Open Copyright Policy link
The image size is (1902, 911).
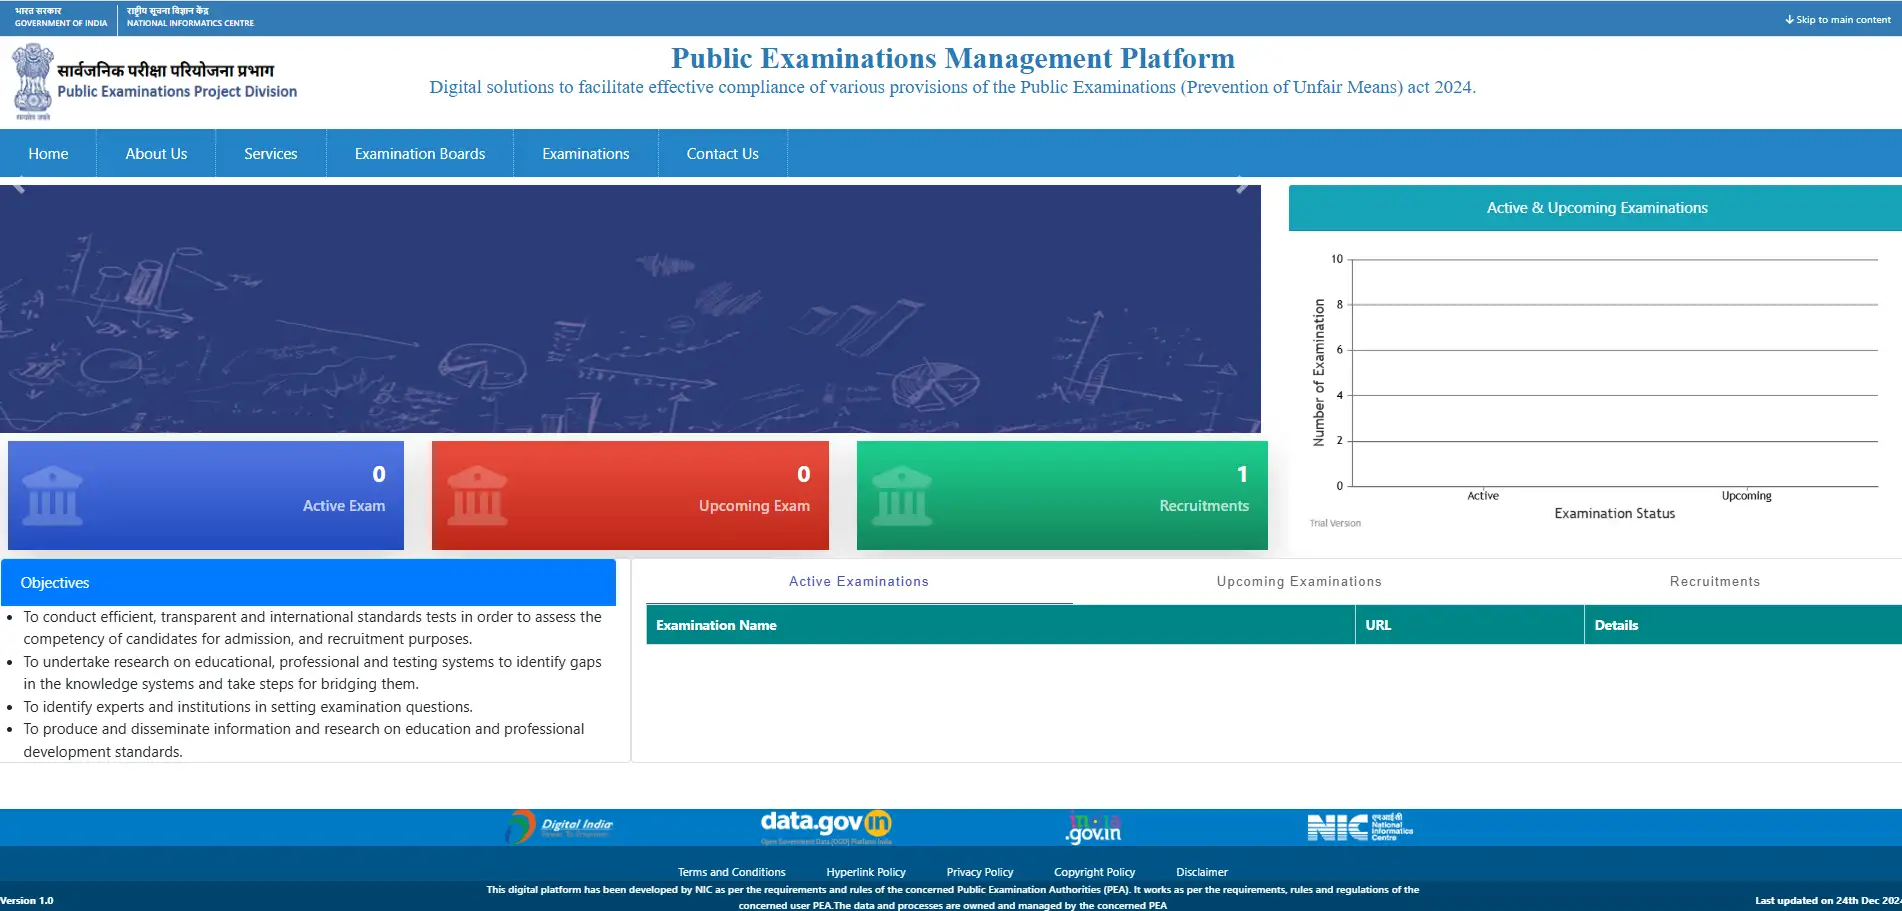click(1095, 872)
